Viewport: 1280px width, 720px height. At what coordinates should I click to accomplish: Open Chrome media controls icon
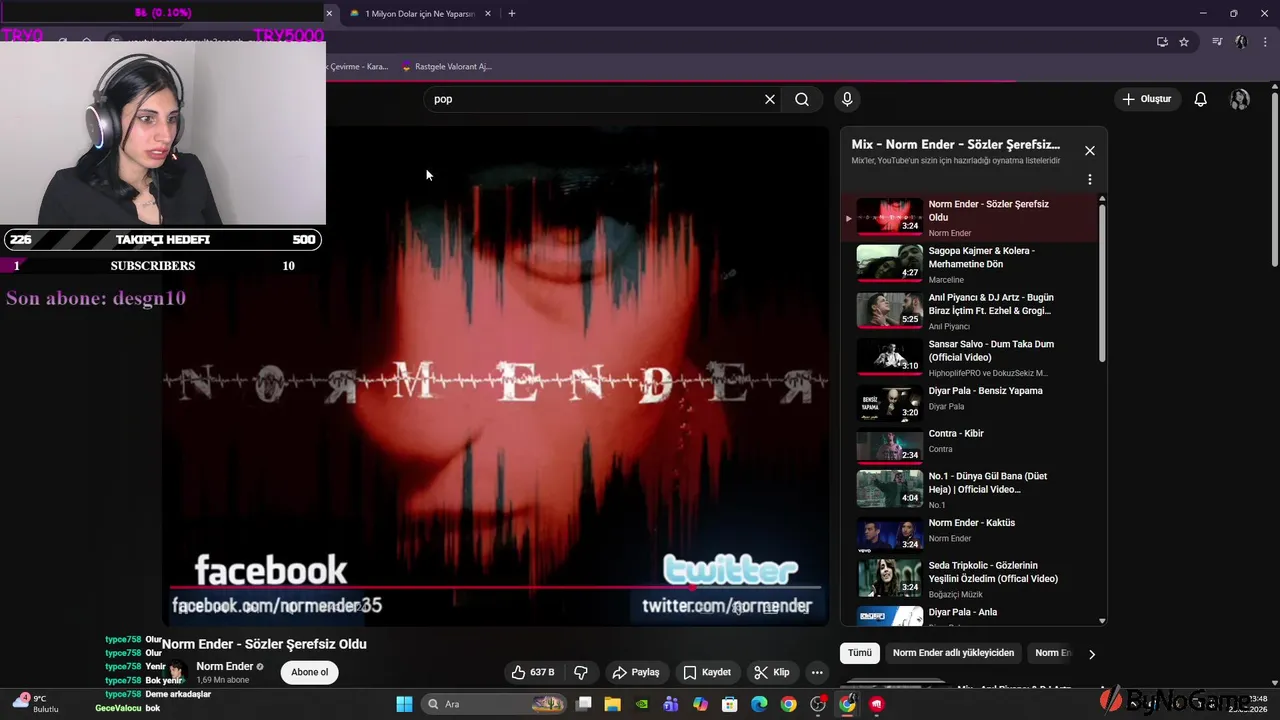1217,42
